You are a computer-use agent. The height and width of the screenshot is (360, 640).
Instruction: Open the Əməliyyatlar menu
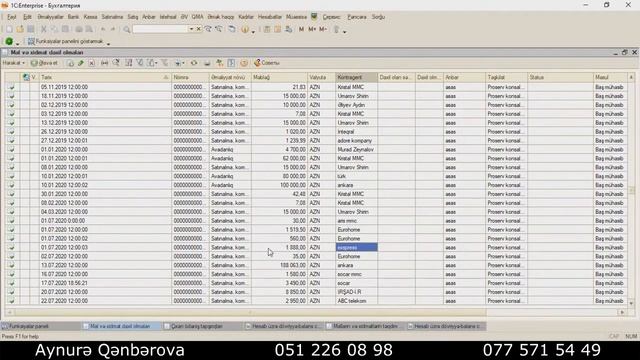click(x=50, y=17)
